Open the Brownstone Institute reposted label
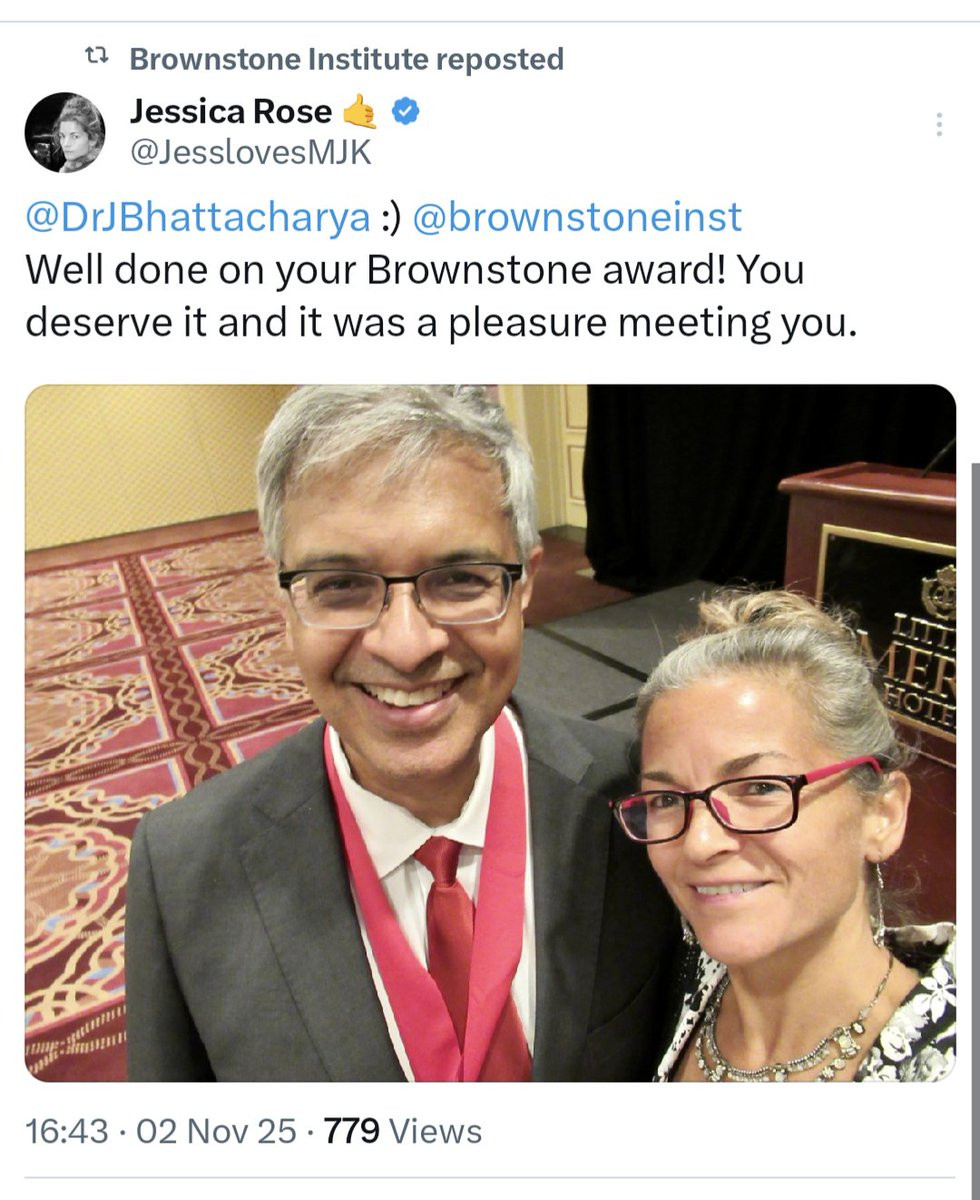Viewport: 980px width, 1200px height. point(346,59)
